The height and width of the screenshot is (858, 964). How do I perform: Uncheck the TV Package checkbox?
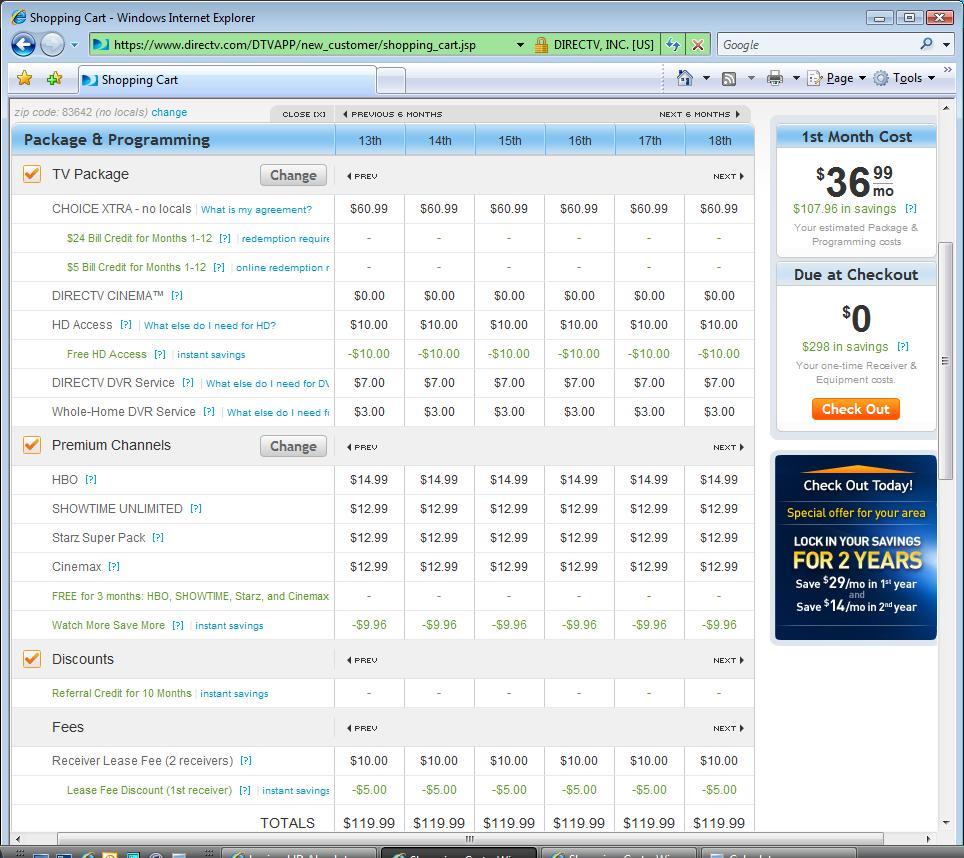click(x=32, y=174)
